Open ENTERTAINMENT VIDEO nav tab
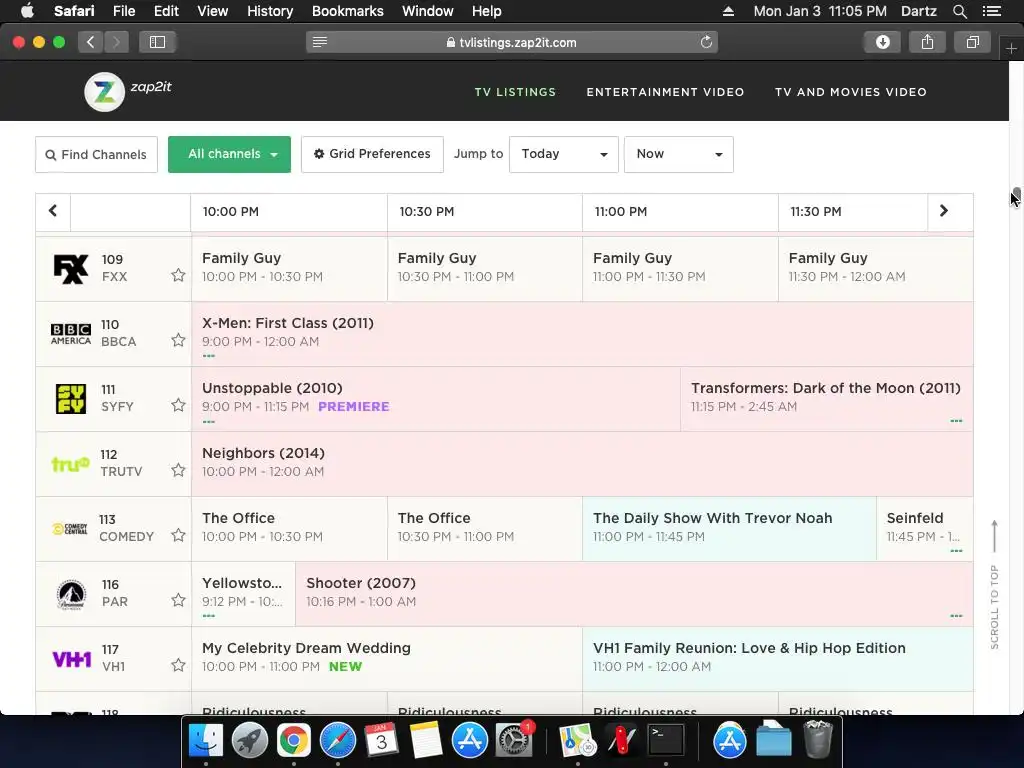 (665, 92)
